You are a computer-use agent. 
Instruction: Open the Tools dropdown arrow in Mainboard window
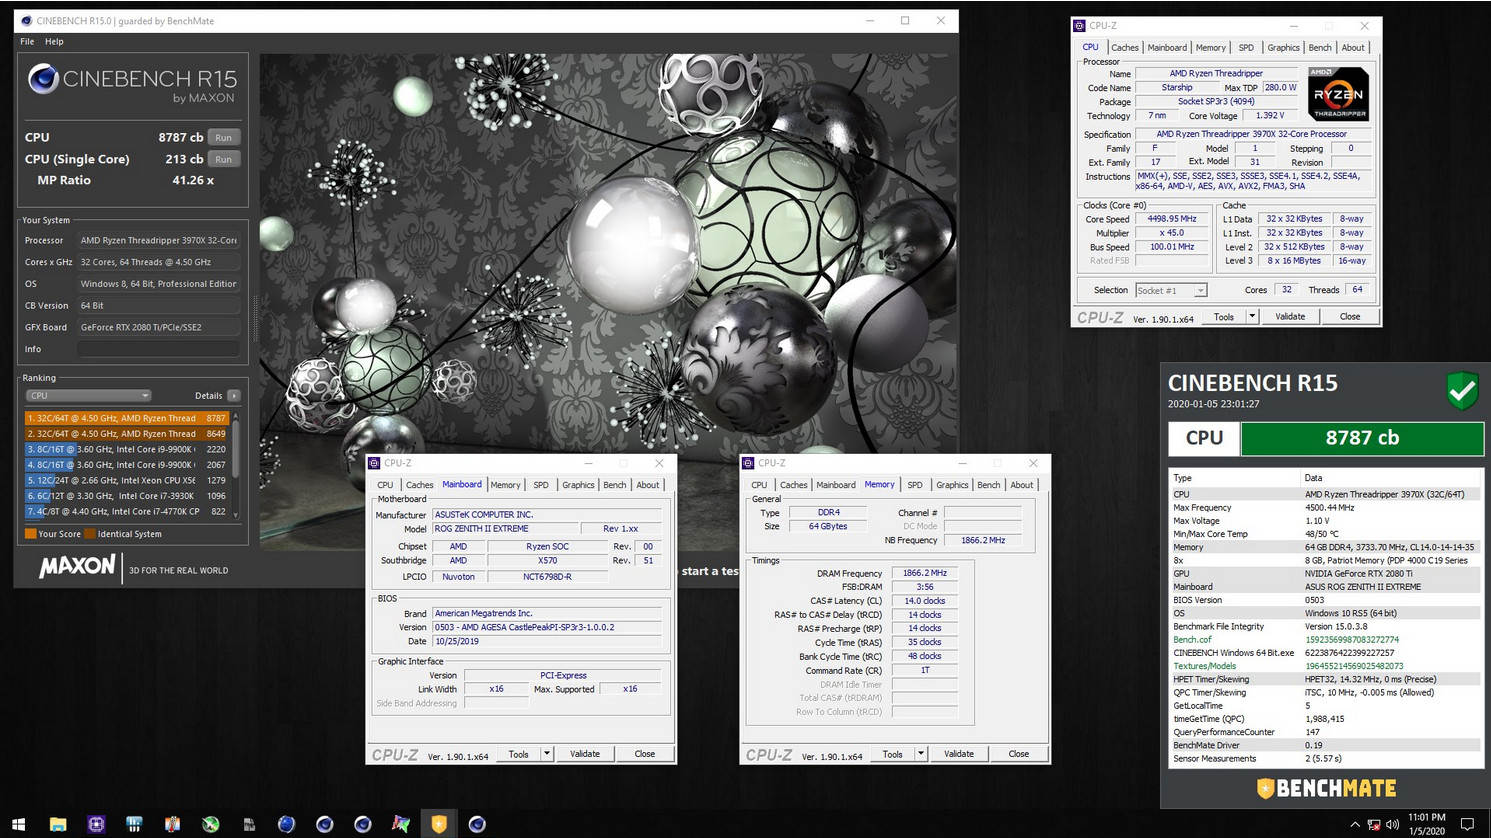(547, 754)
